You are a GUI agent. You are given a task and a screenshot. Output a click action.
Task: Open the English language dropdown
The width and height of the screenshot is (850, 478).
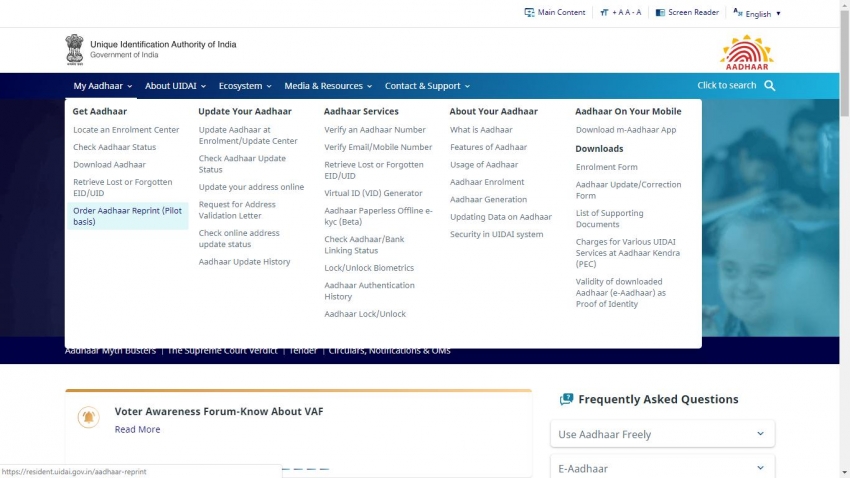click(x=757, y=13)
